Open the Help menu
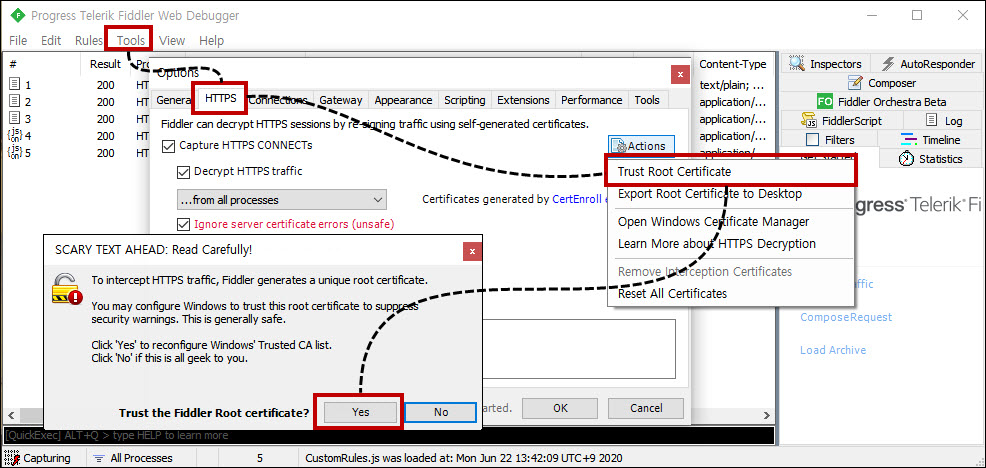Image resolution: width=986 pixels, height=468 pixels. [x=211, y=40]
